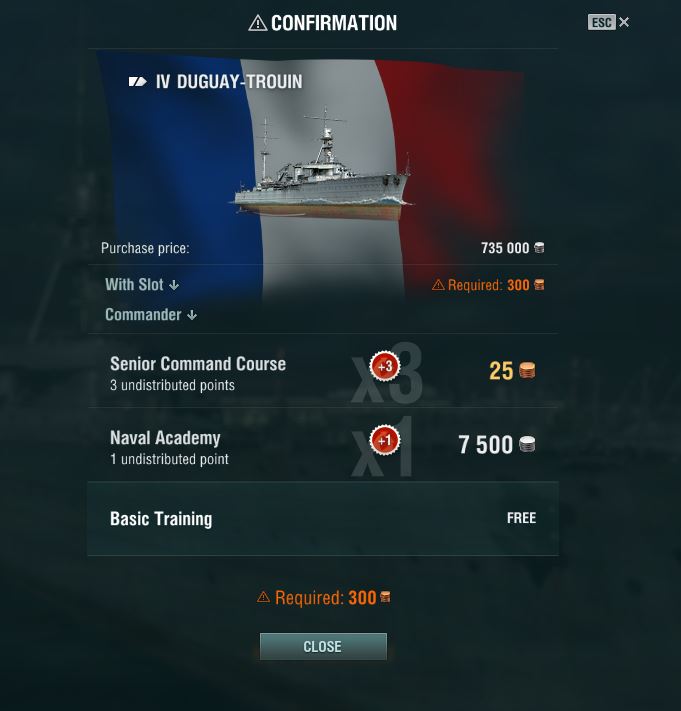Viewport: 681px width, 711px height.
Task: Click the CLOSE button
Action: point(323,646)
